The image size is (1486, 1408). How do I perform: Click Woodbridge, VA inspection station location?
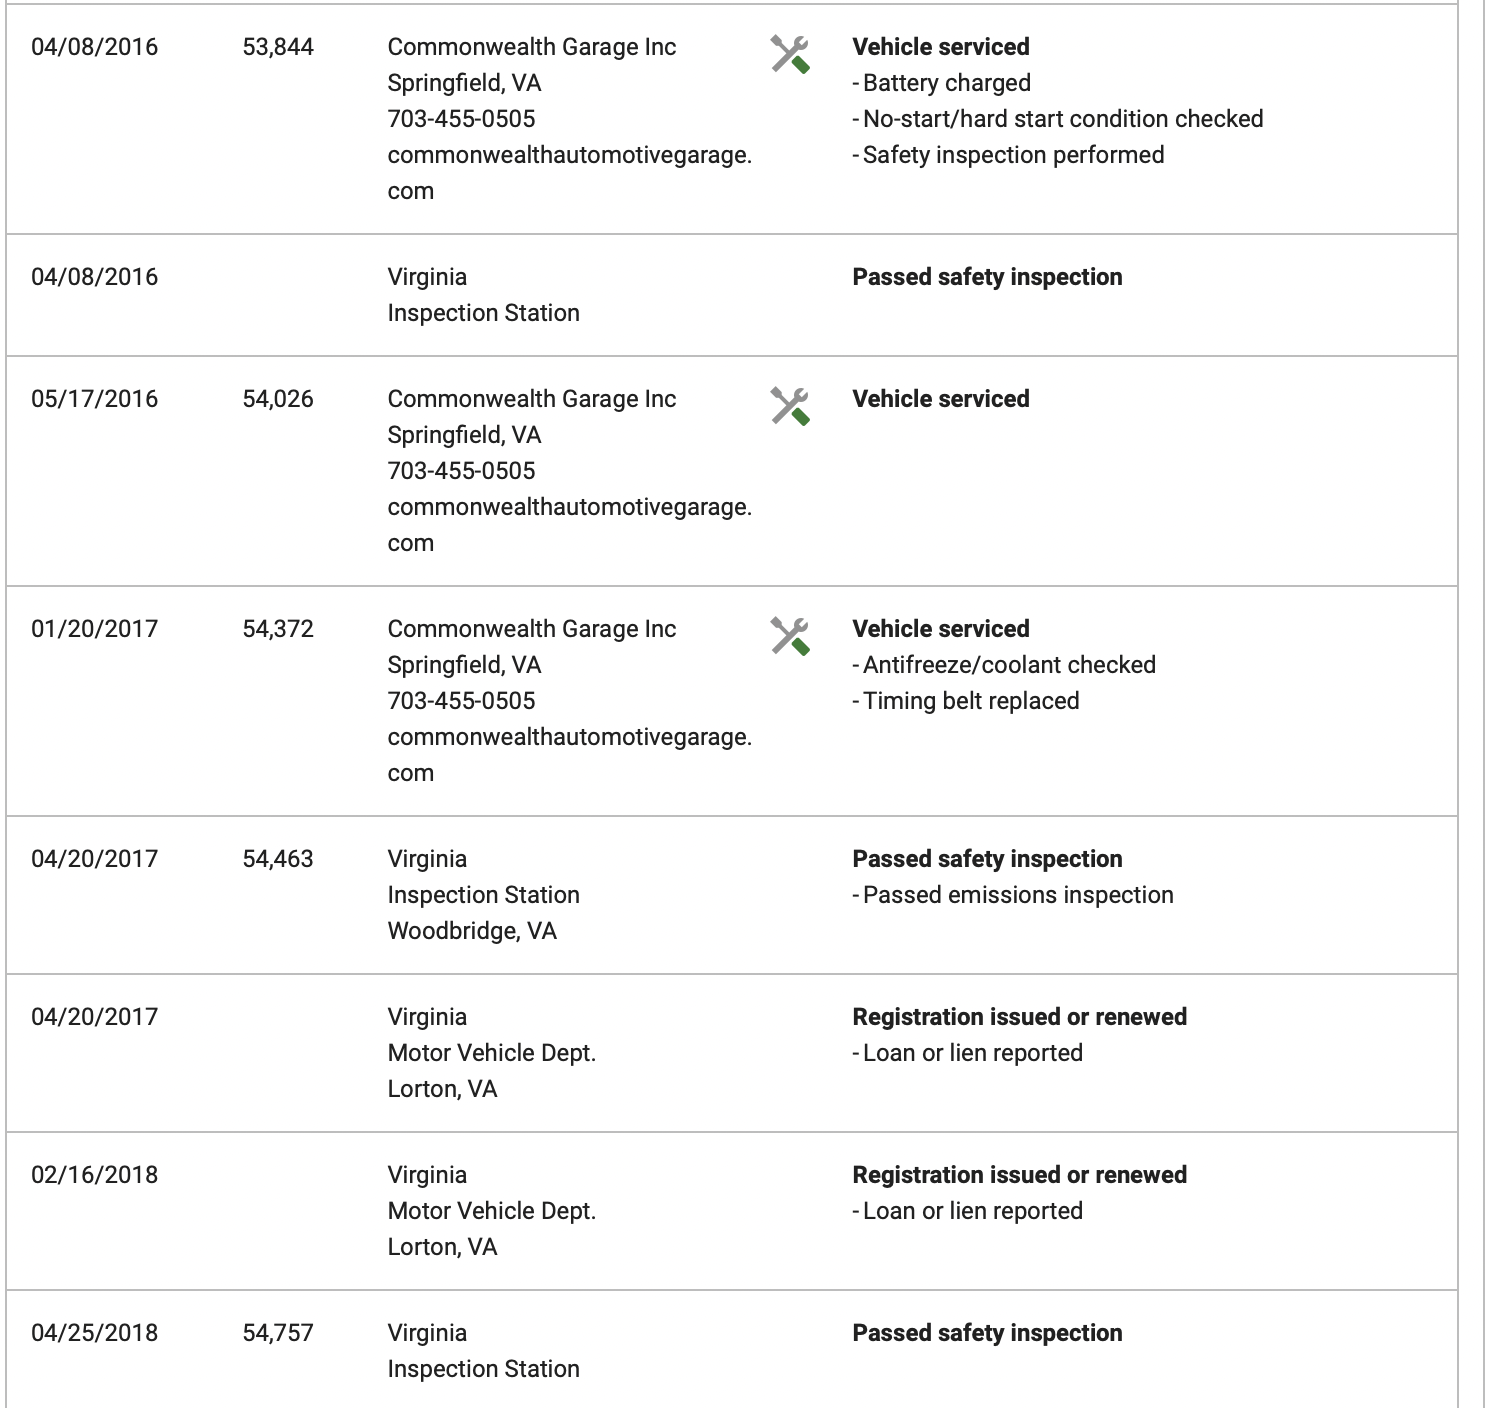click(472, 931)
